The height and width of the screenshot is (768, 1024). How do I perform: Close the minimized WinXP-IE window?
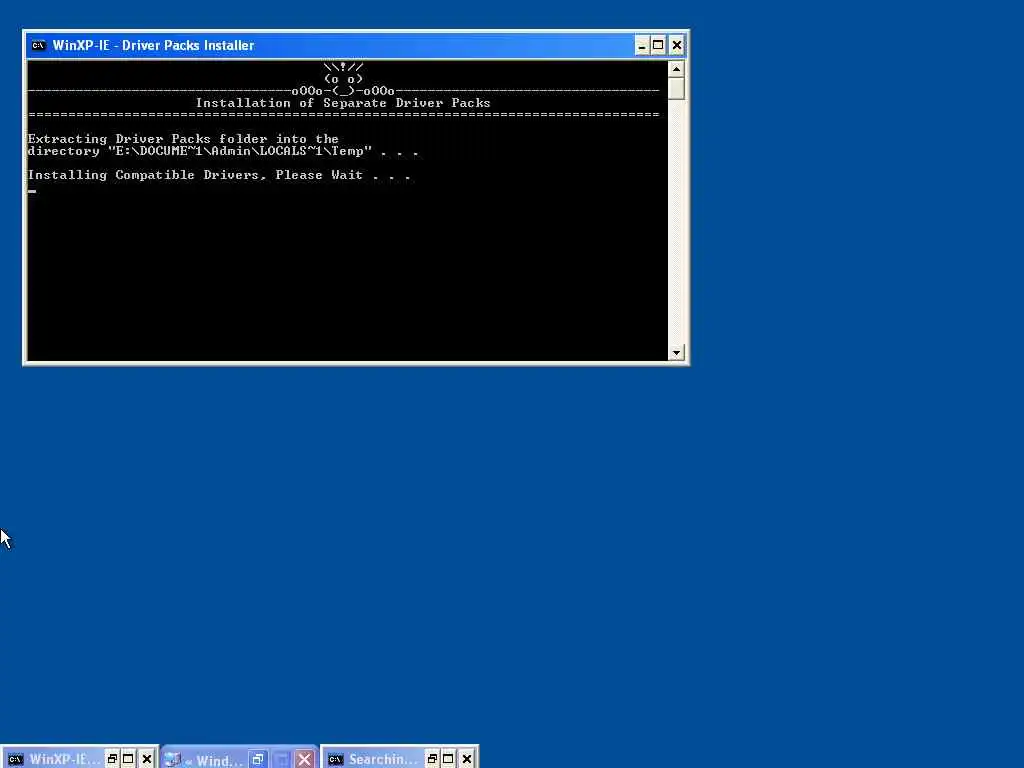147,759
